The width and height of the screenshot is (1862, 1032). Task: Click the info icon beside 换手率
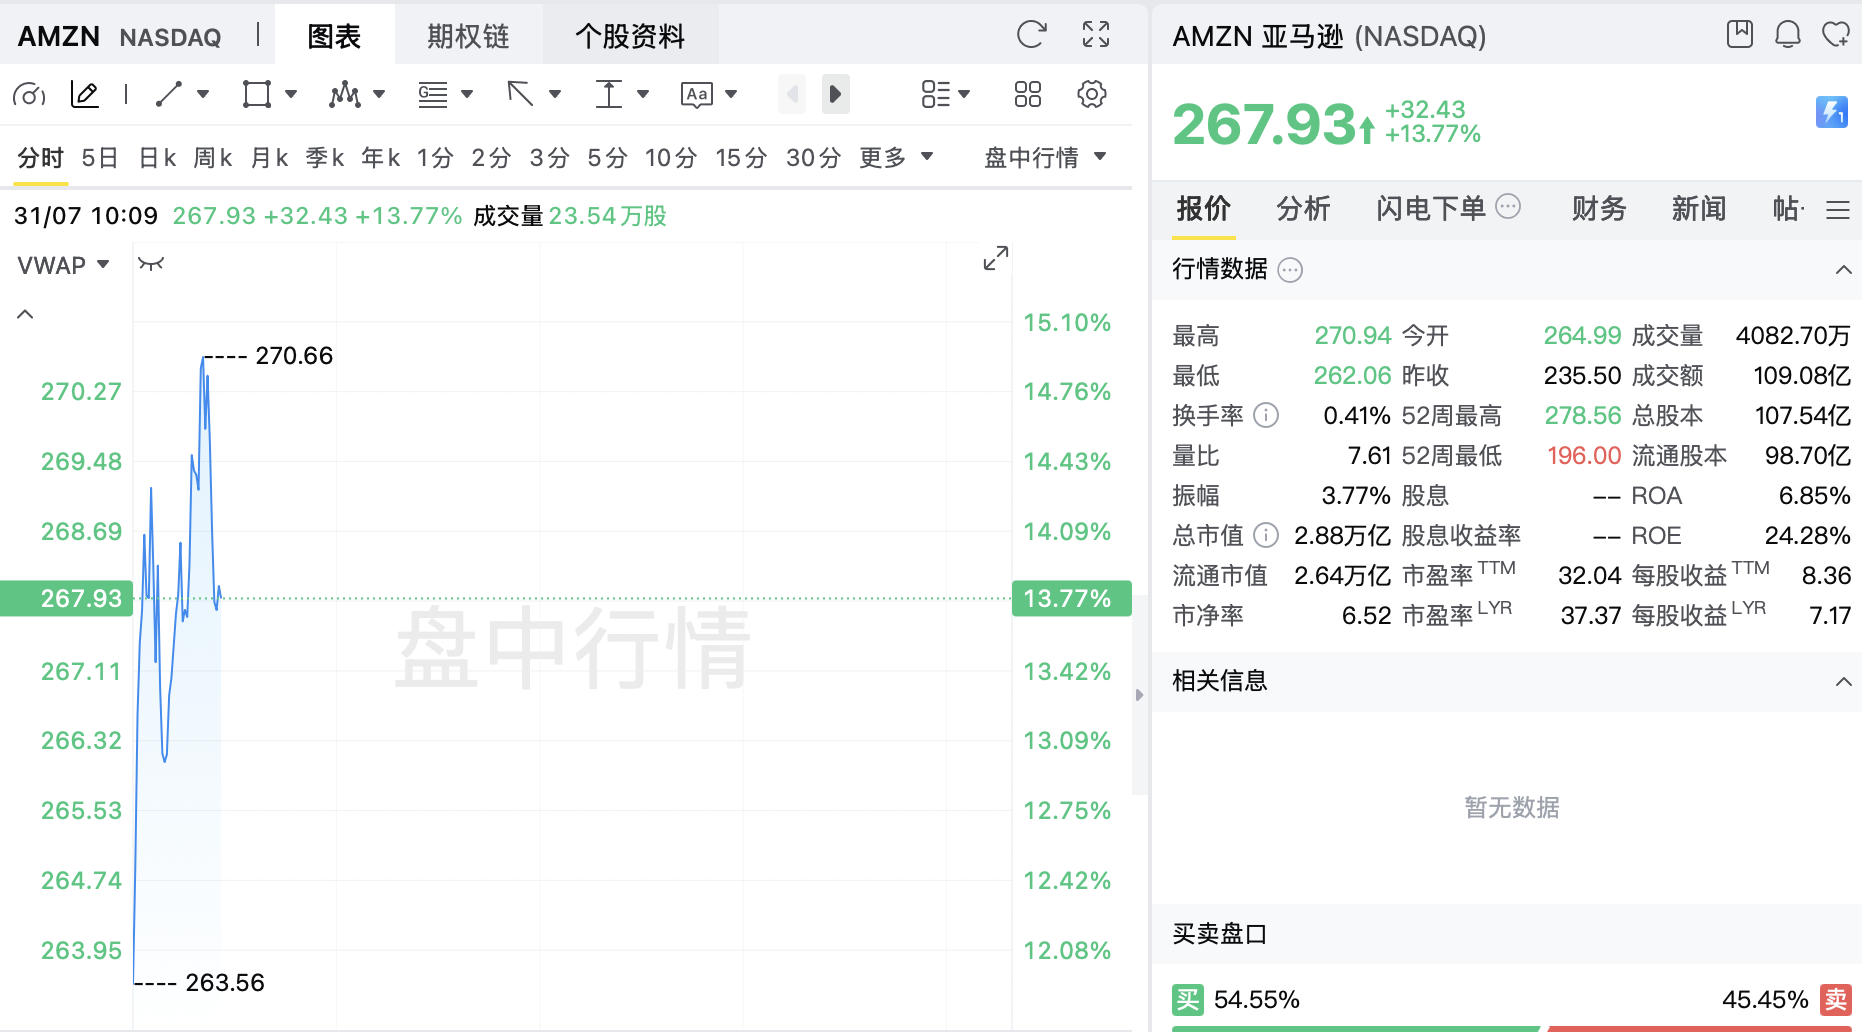[1266, 415]
